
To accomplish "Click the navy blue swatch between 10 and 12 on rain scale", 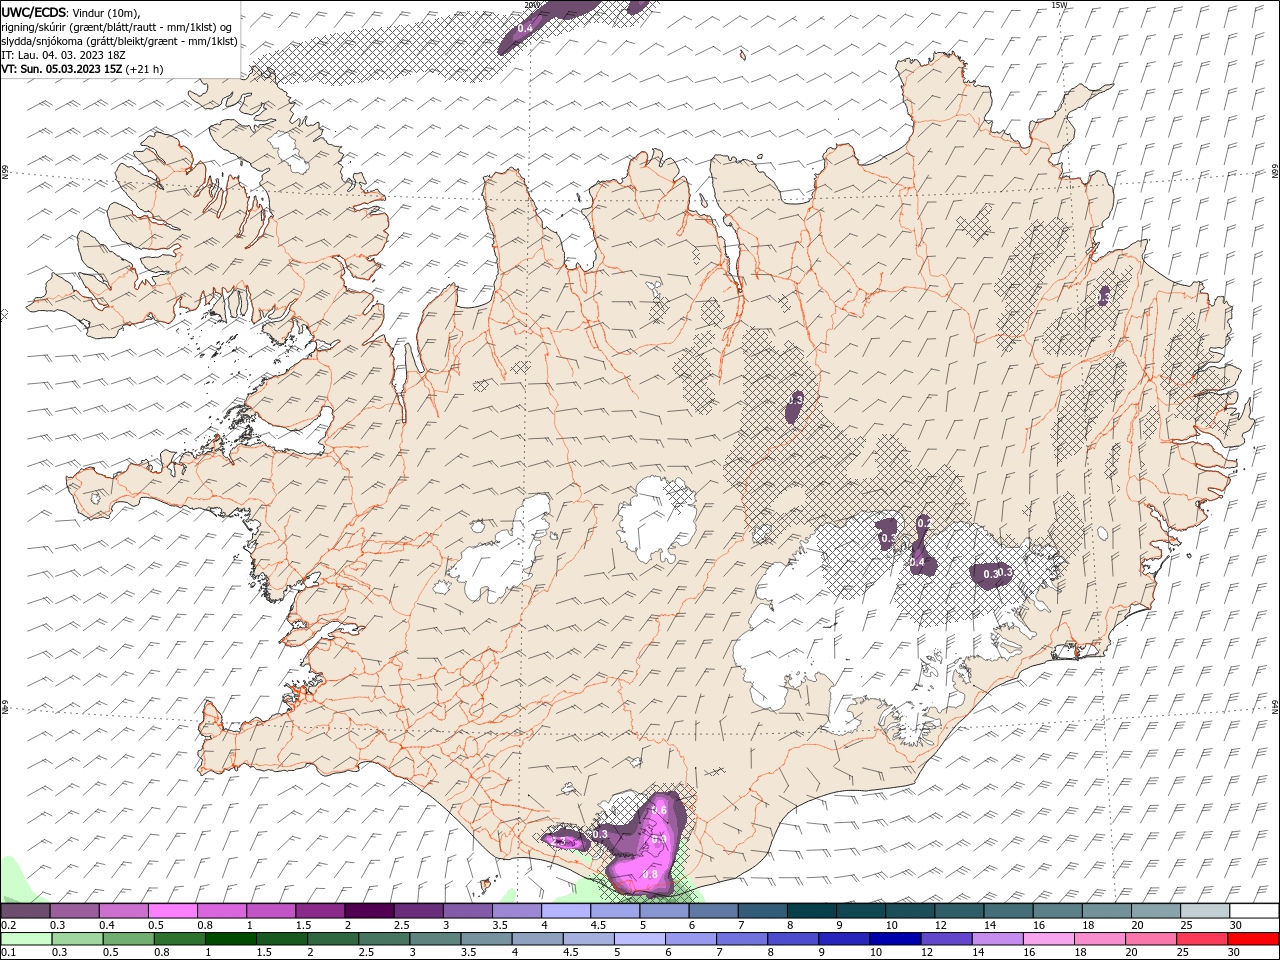I will 895,939.
